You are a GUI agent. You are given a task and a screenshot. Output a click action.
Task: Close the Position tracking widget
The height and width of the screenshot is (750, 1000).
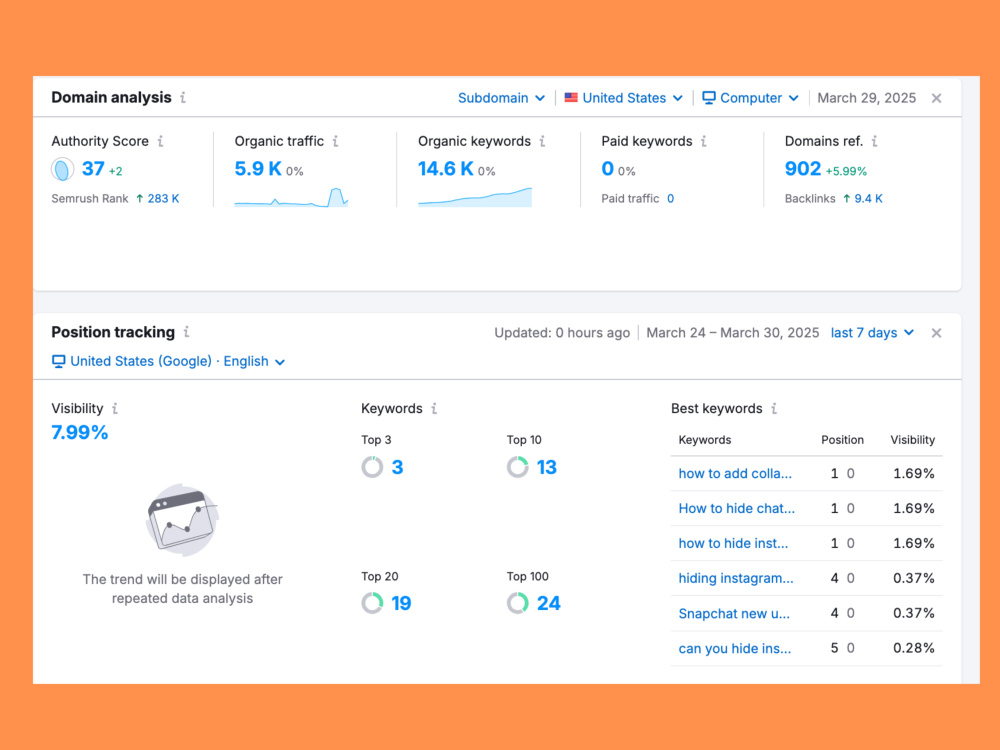[x=936, y=333]
